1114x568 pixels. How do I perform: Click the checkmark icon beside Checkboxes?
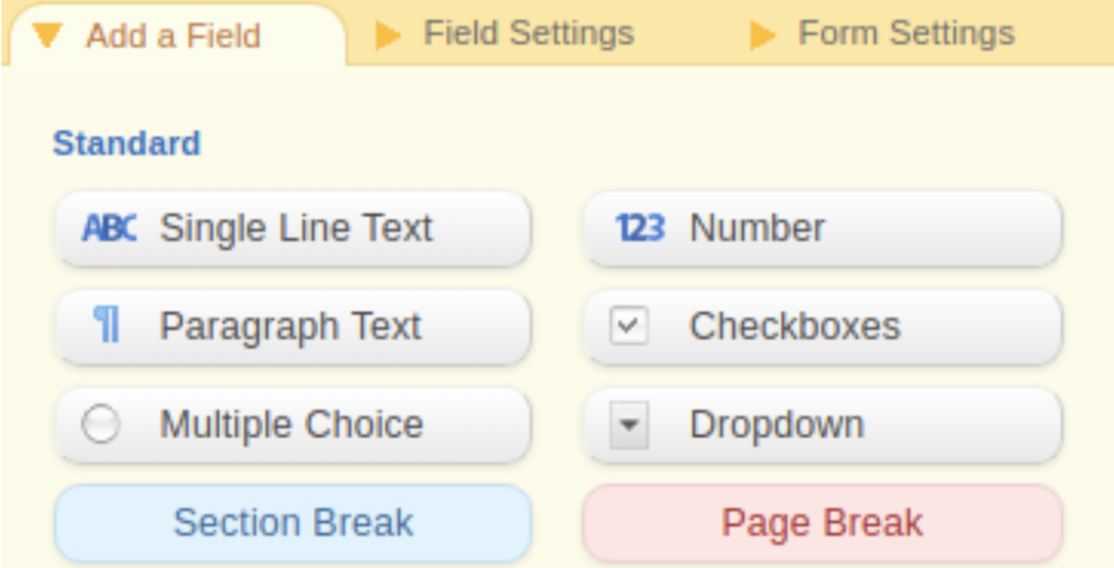629,326
